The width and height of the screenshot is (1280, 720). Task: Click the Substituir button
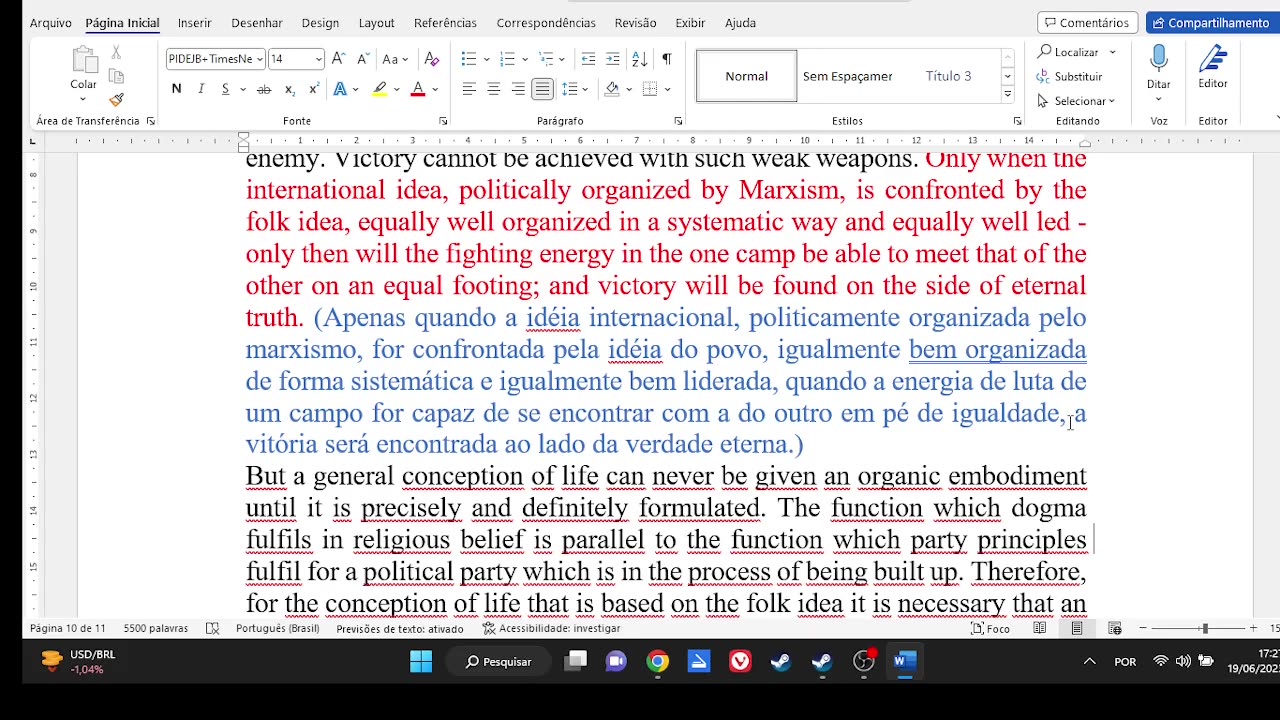[x=1070, y=76]
